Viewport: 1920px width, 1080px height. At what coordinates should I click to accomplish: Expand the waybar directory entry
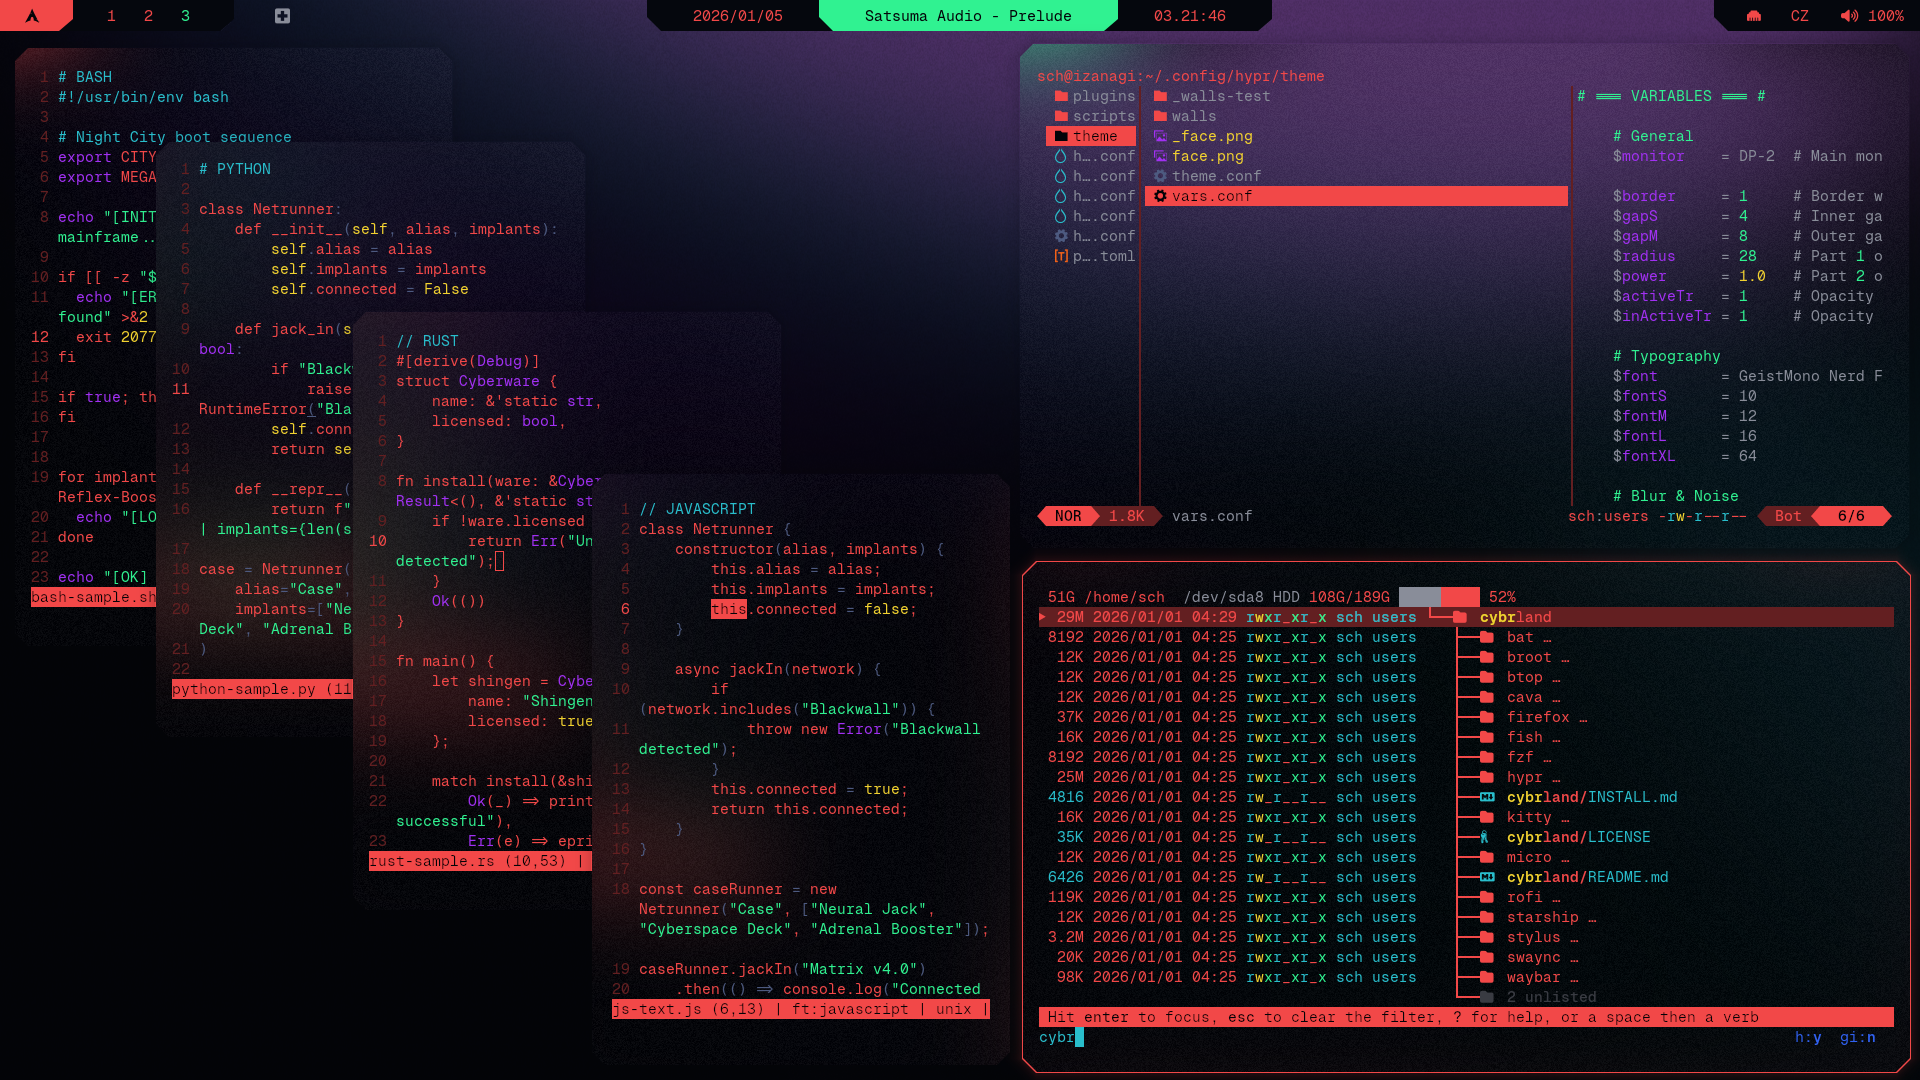click(x=1533, y=977)
